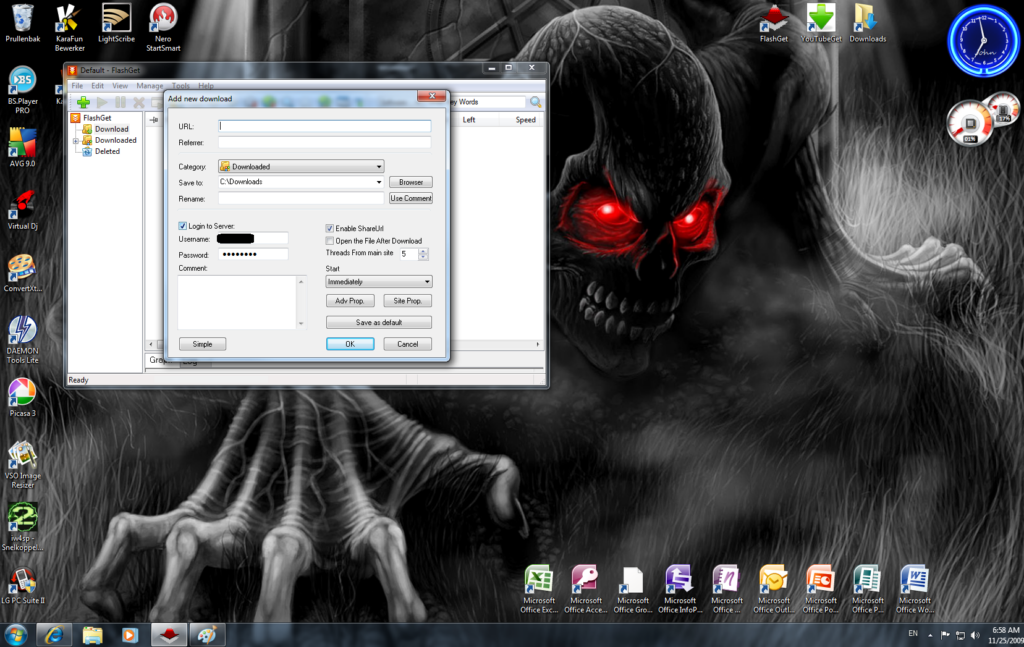
Task: Open Site Prop. settings
Action: [408, 301]
